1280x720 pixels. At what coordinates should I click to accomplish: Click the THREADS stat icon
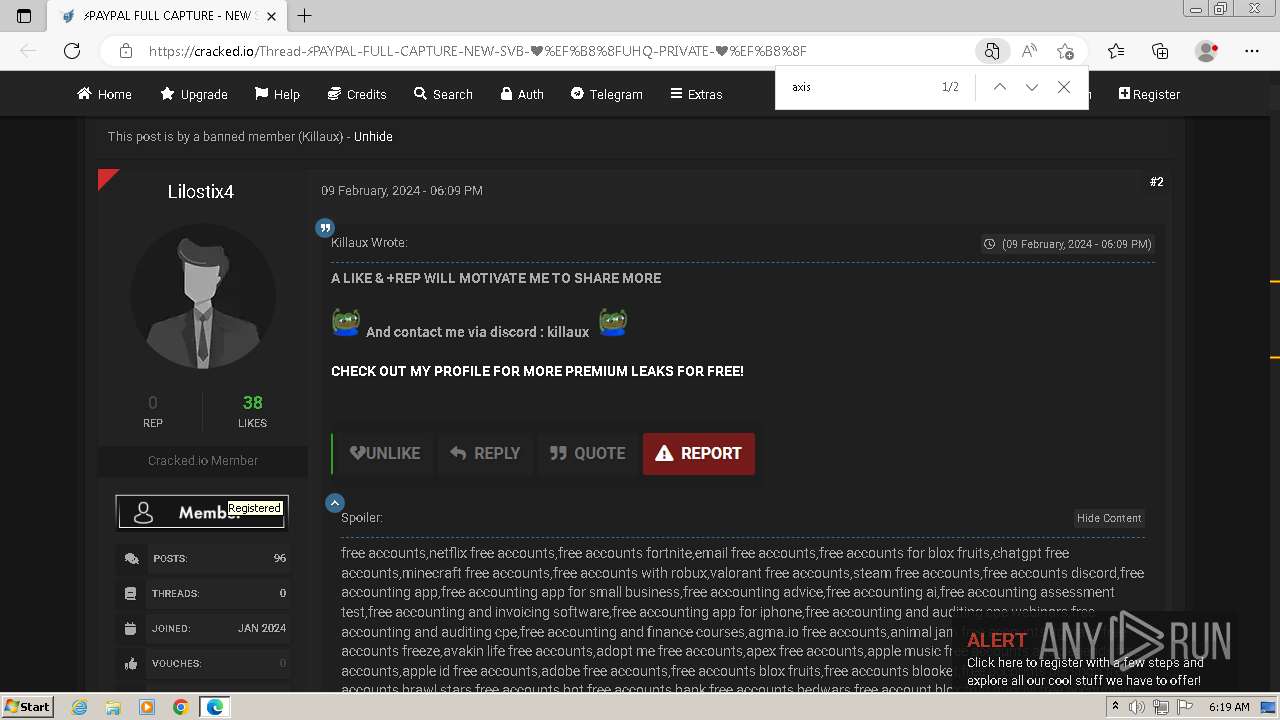[x=131, y=593]
